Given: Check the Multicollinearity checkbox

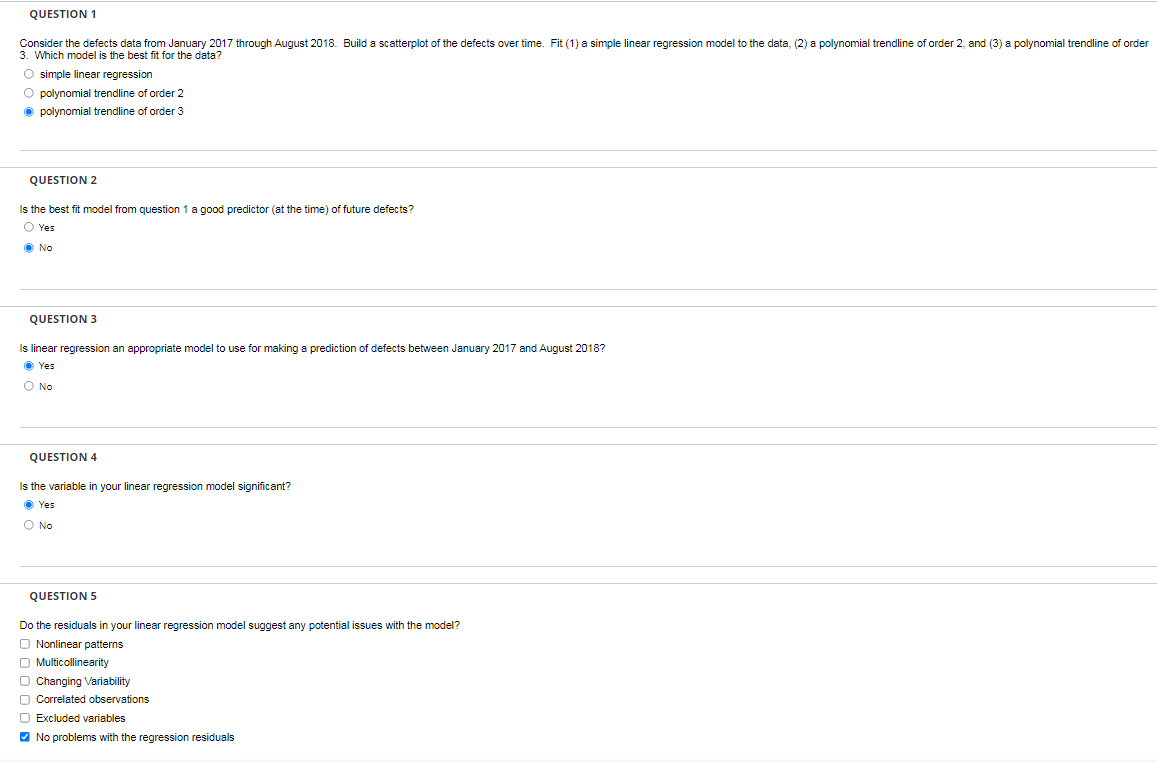Looking at the screenshot, I should pos(24,662).
